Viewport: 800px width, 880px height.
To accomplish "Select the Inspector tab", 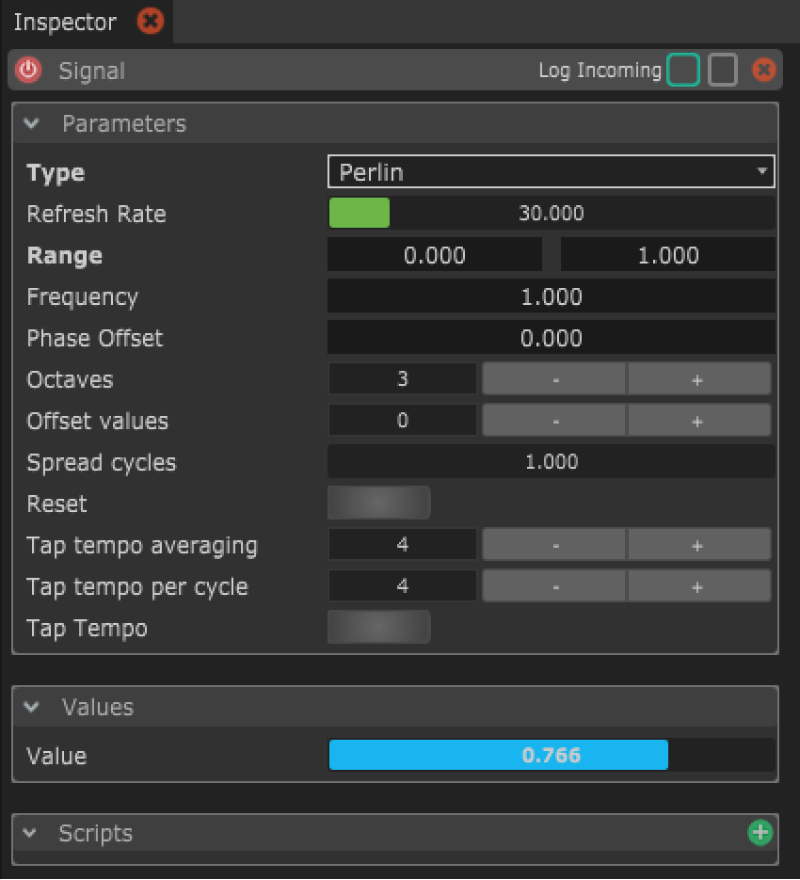I will 65,21.
